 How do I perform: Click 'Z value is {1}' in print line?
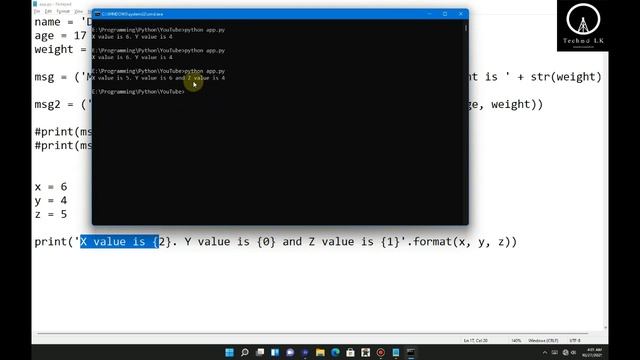[x=354, y=242]
